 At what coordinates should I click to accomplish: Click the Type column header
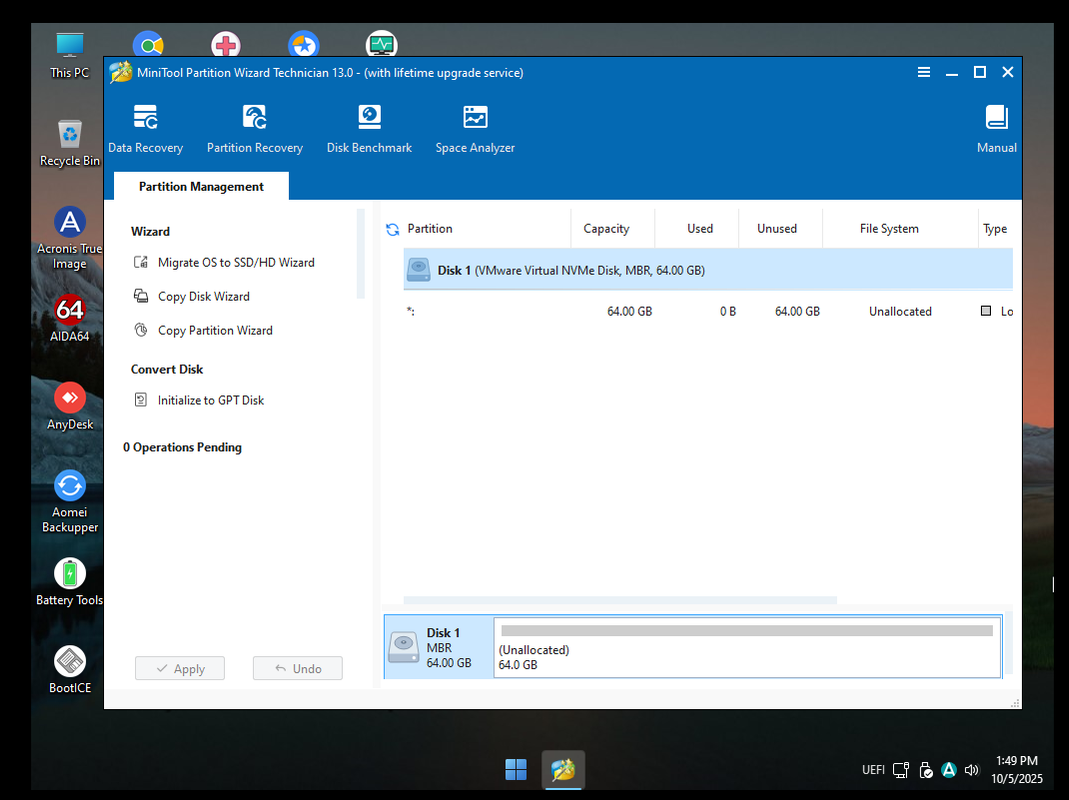(995, 228)
